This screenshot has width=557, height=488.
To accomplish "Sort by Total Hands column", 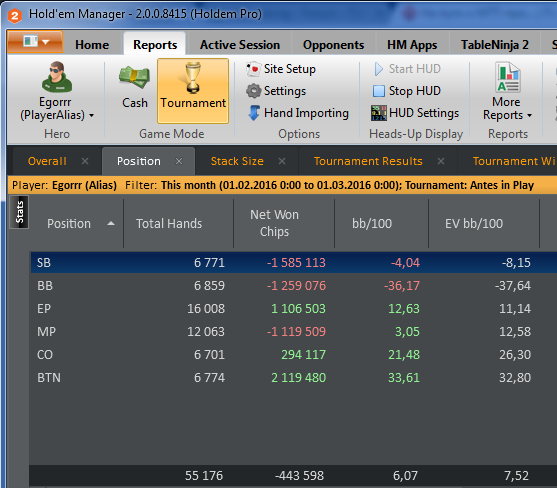I will click(169, 224).
